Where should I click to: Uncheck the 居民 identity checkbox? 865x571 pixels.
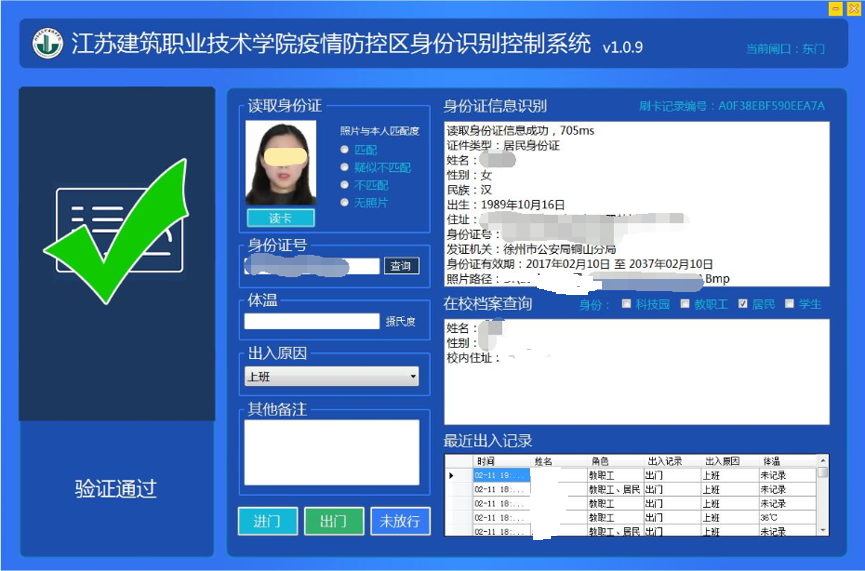coord(742,304)
